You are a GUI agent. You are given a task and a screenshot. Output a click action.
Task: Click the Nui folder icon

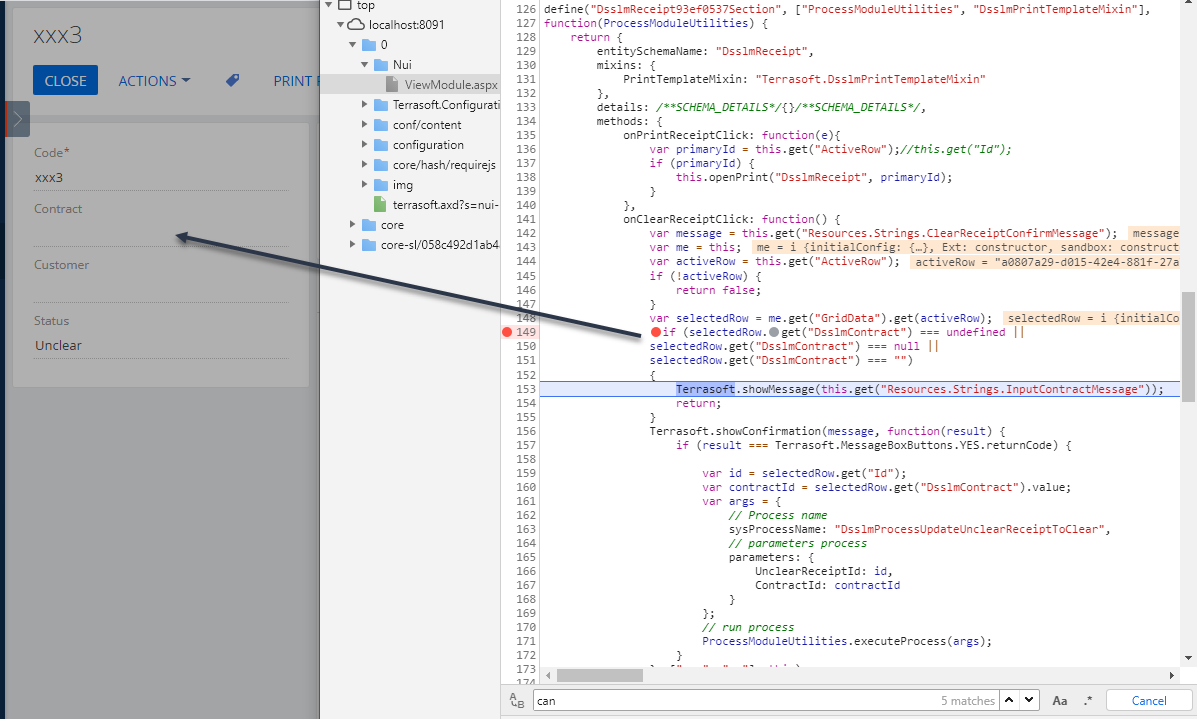click(x=381, y=65)
